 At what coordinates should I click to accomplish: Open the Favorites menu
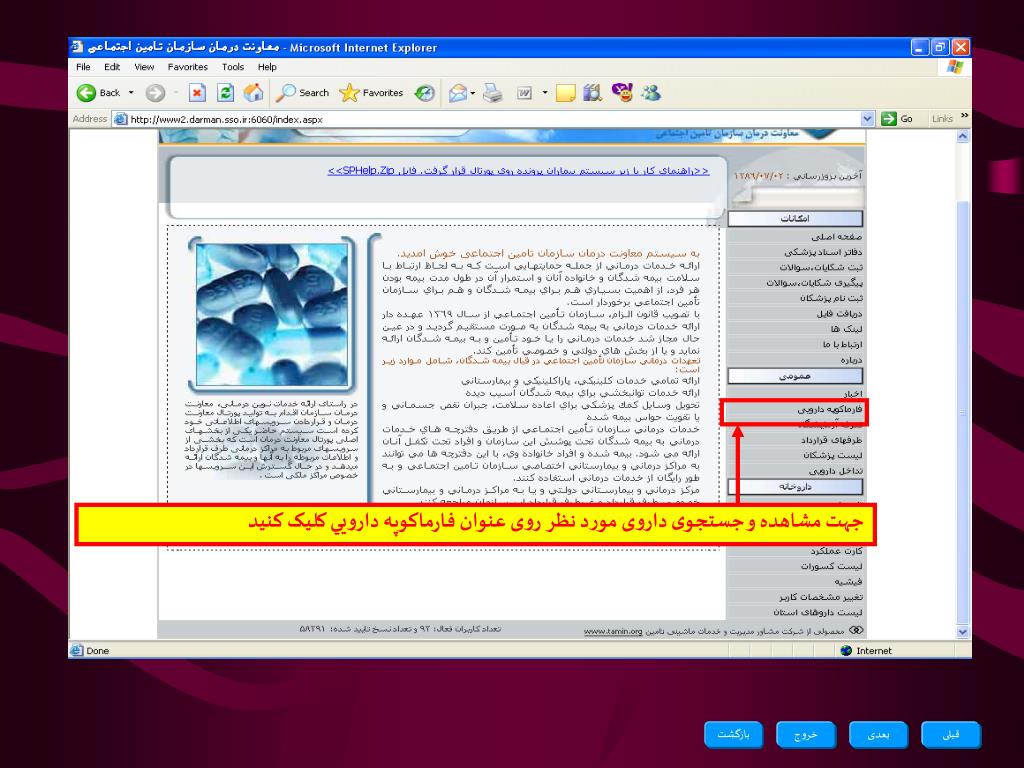(x=187, y=67)
